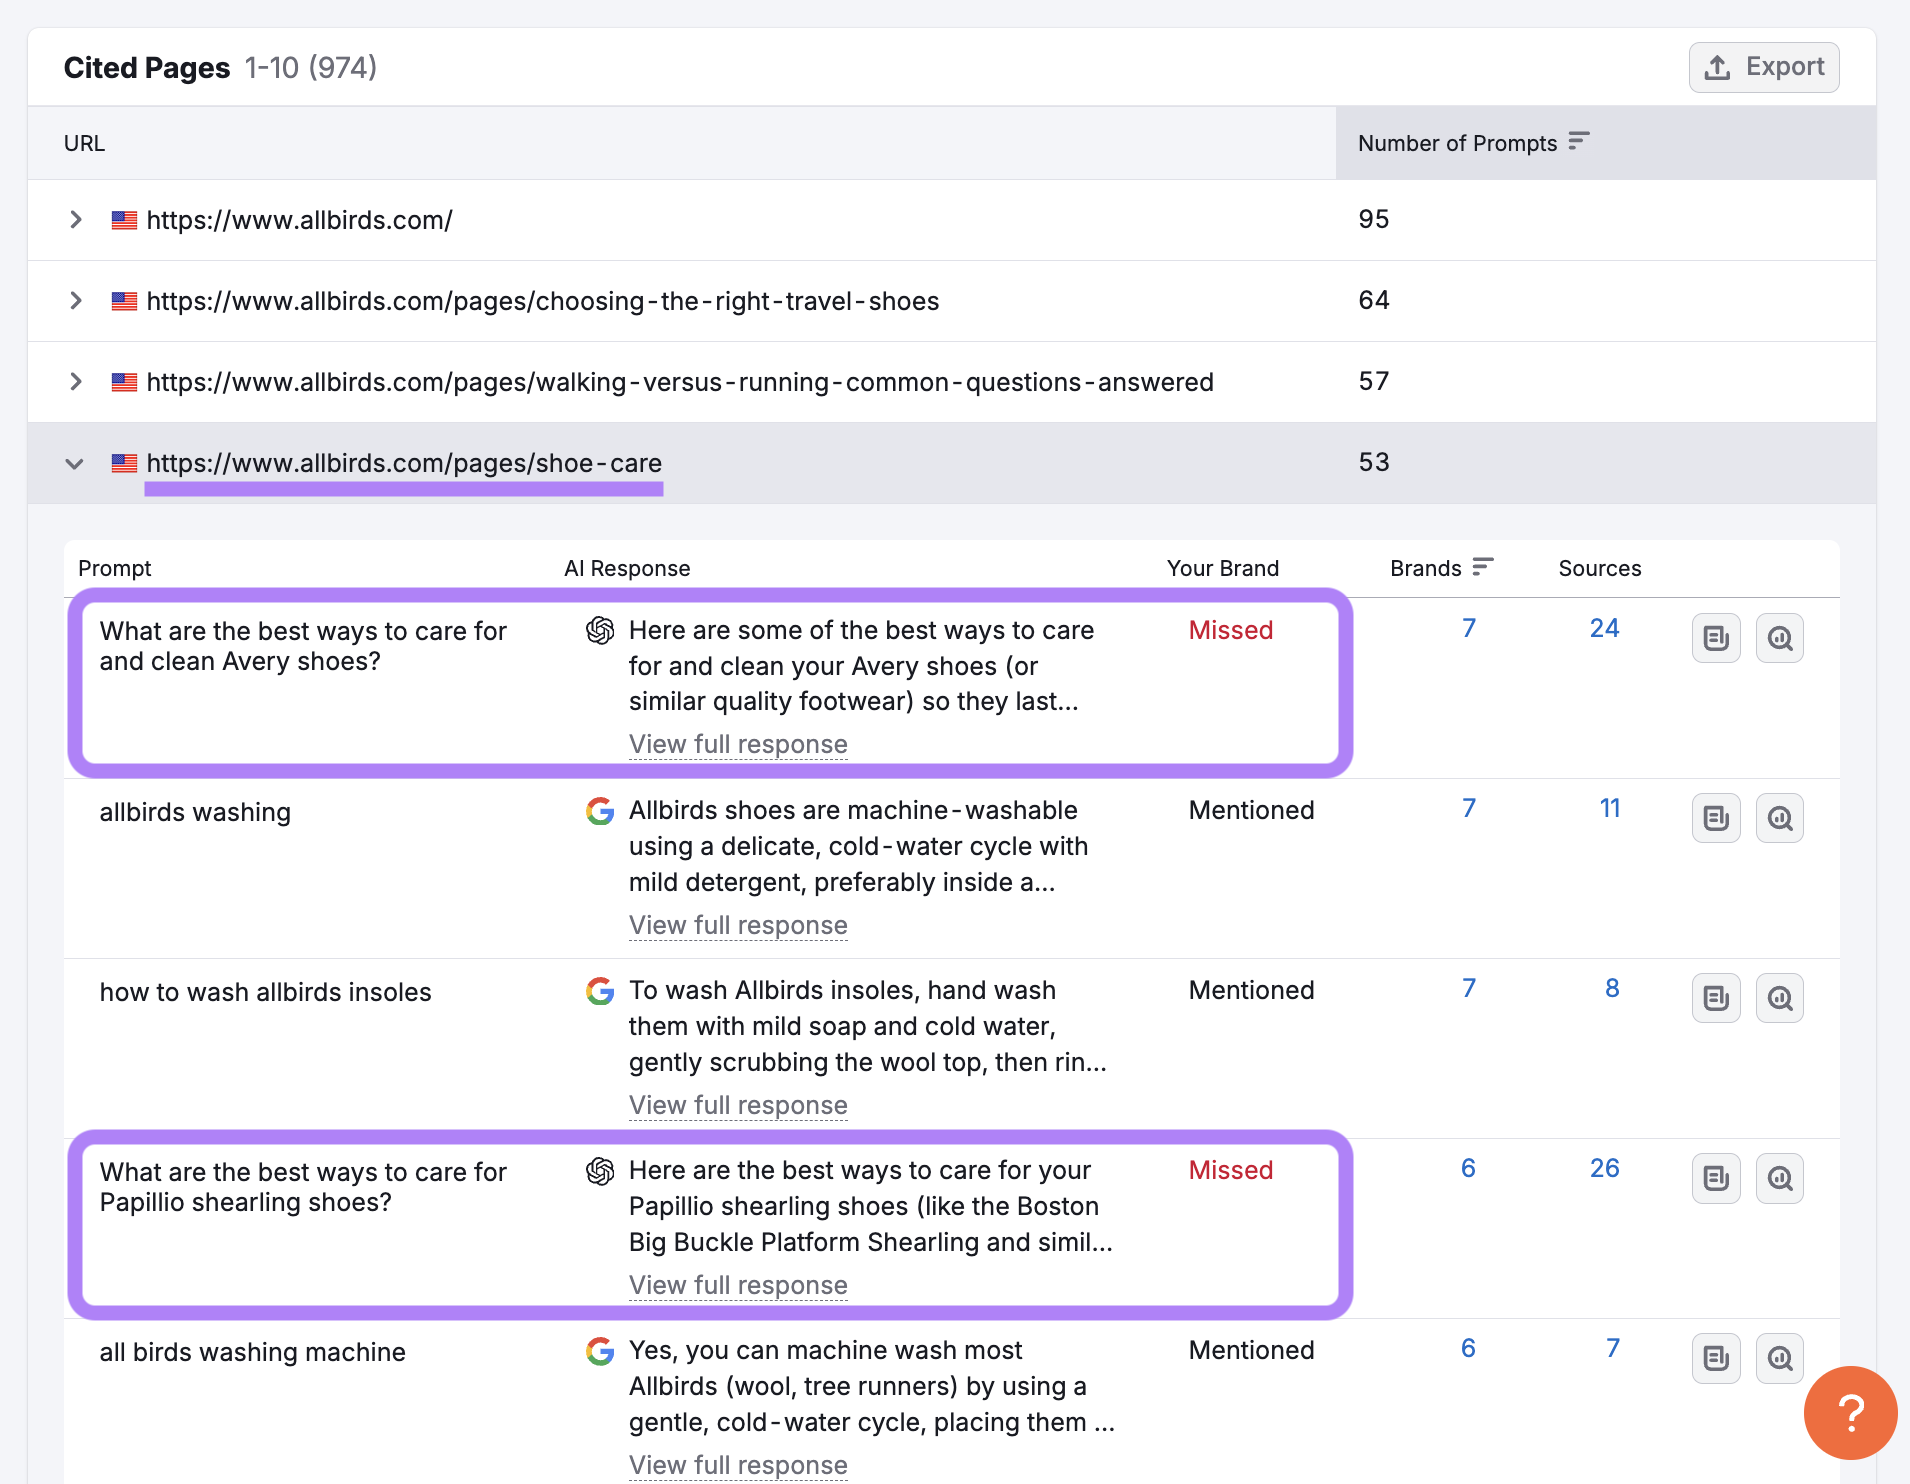Click the Sources column header

1599,568
